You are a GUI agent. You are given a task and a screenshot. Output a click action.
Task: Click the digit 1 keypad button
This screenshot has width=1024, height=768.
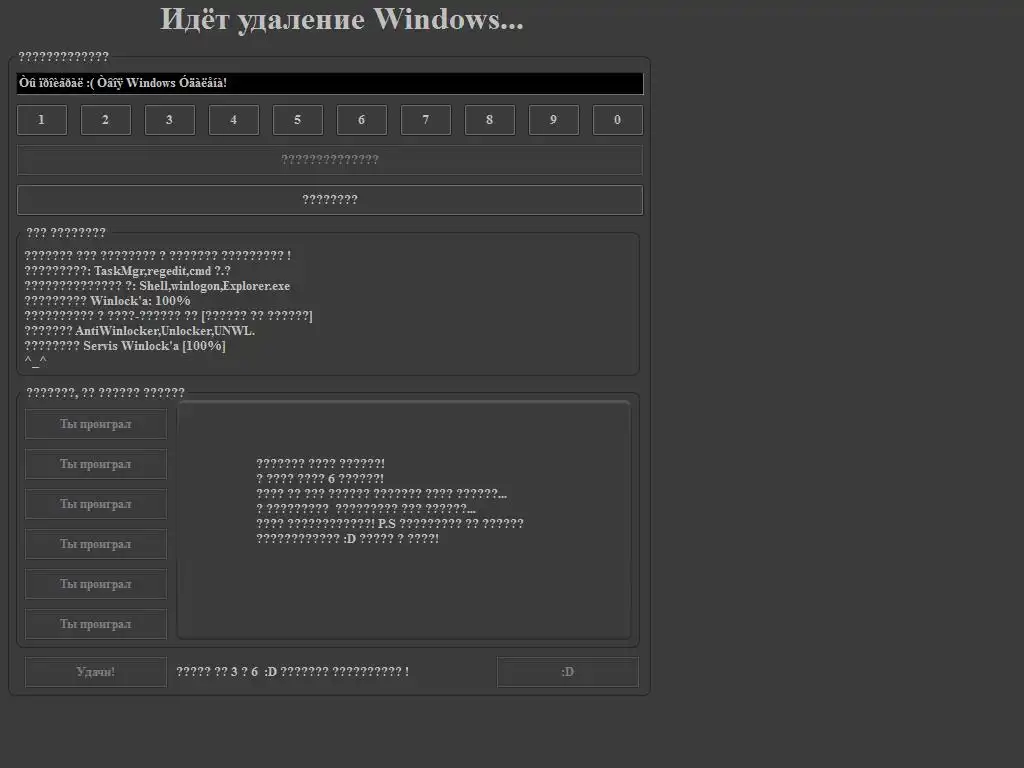click(42, 120)
